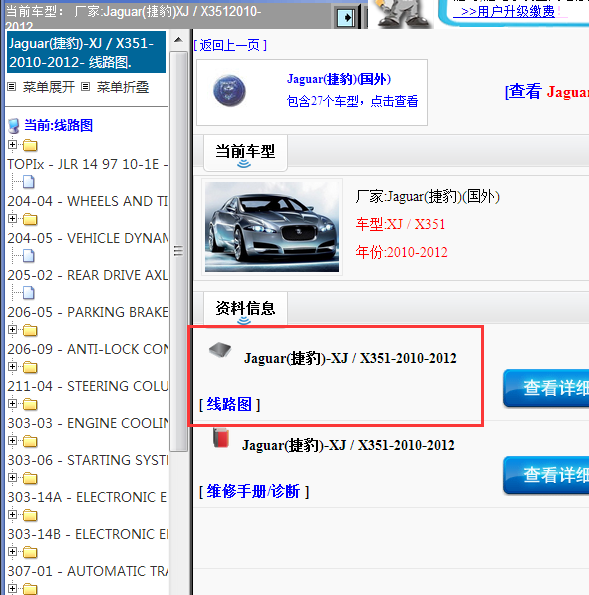
Task: Click the up arrow of the left panel scrollbar
Action: point(178,40)
